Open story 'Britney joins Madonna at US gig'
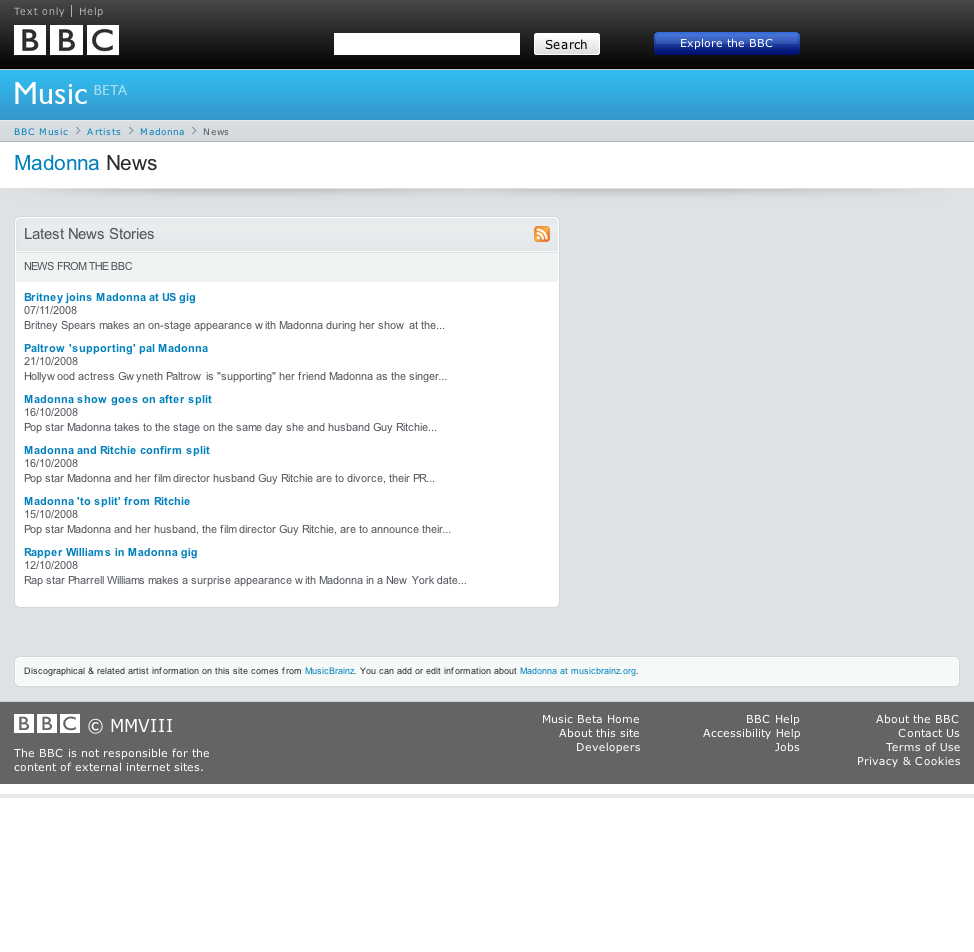Image resolution: width=974 pixels, height=952 pixels. tap(109, 297)
